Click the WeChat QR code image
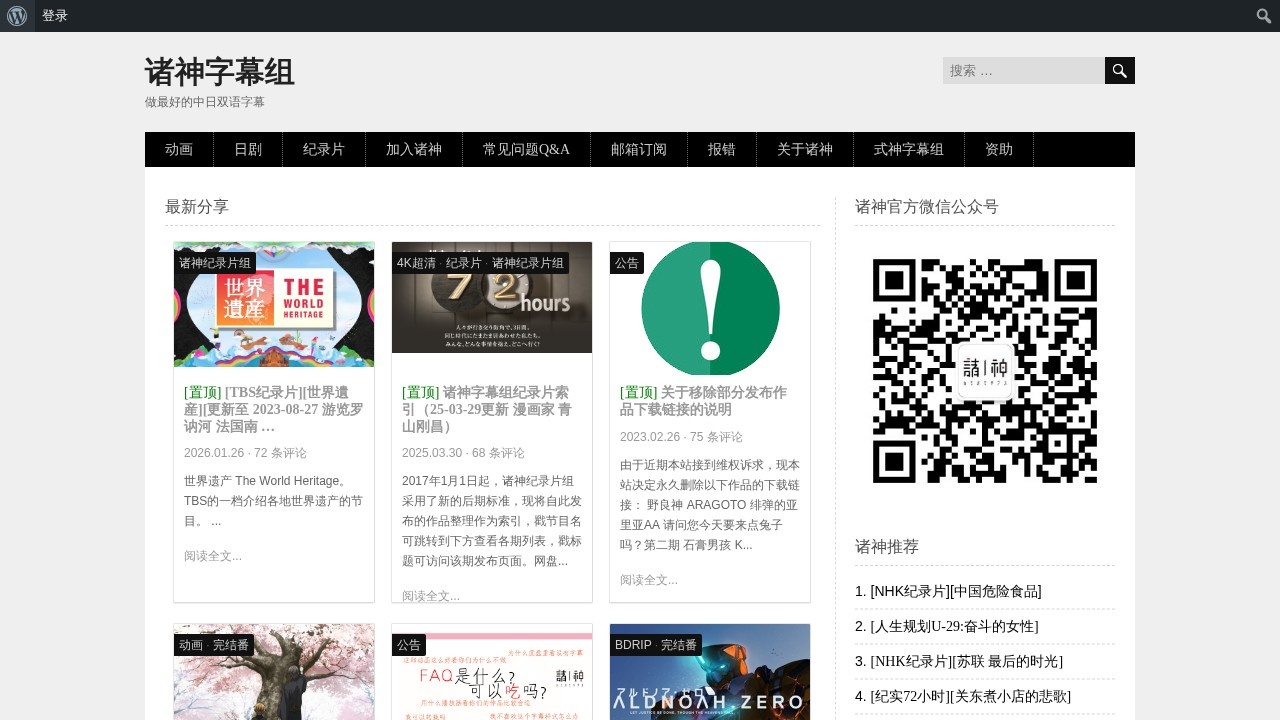This screenshot has height=720, width=1280. click(984, 371)
